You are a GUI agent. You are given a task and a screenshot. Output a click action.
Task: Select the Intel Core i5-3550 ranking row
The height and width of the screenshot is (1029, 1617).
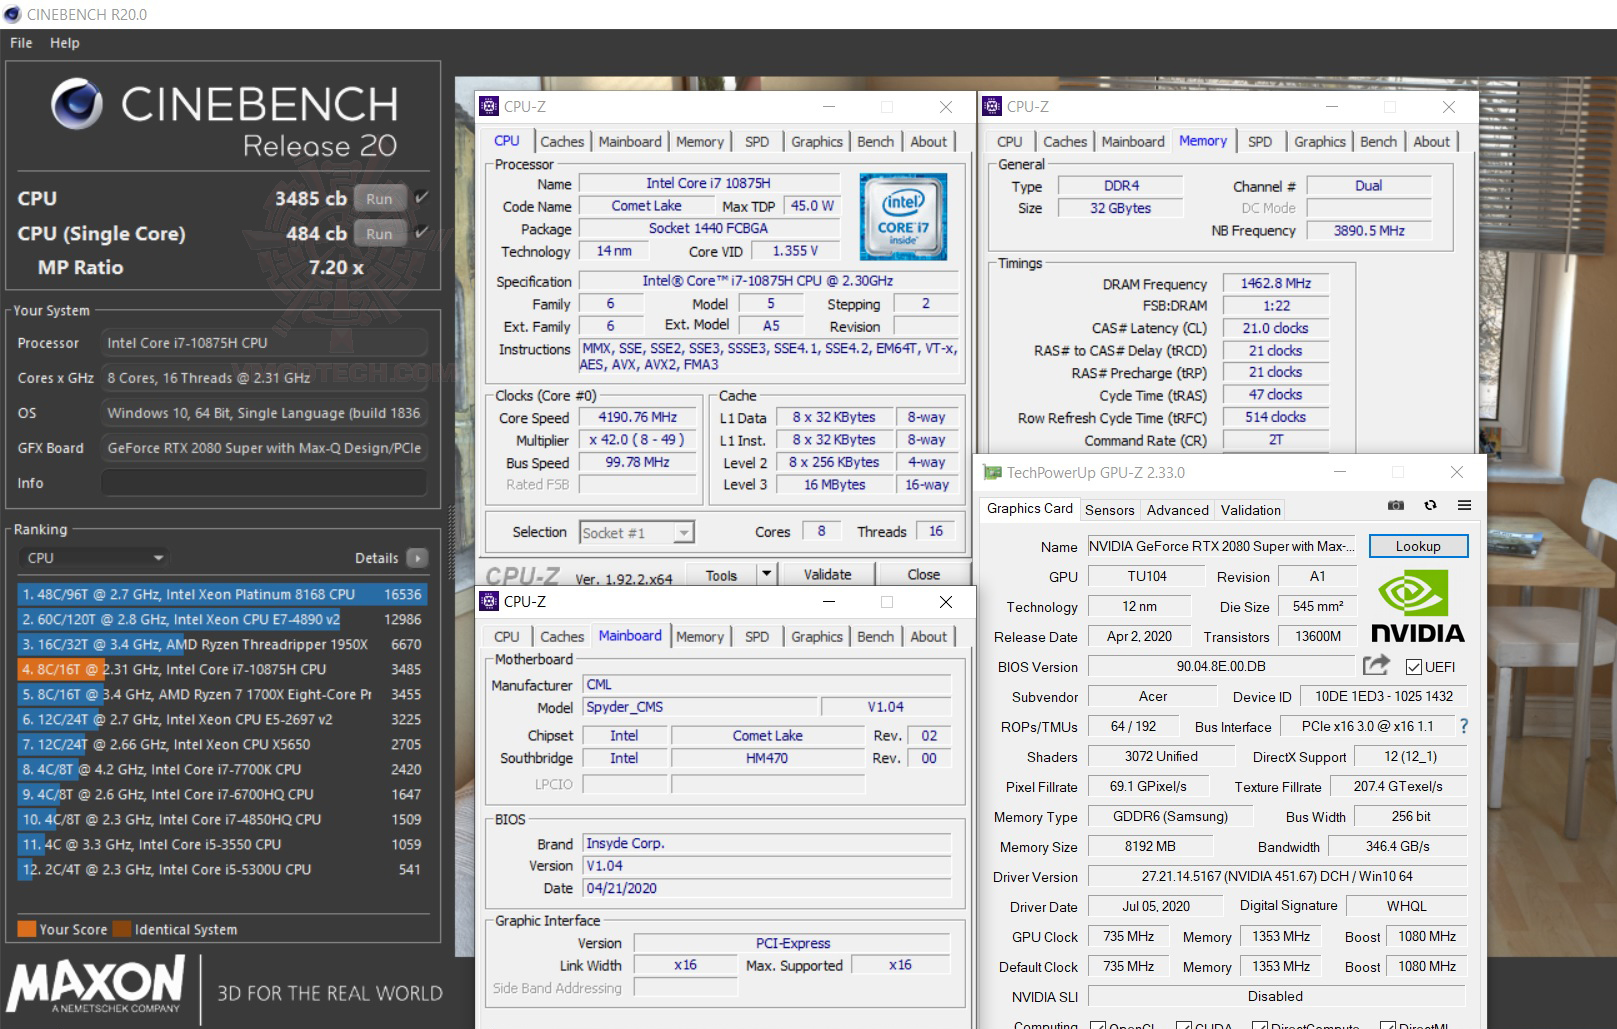tap(222, 844)
